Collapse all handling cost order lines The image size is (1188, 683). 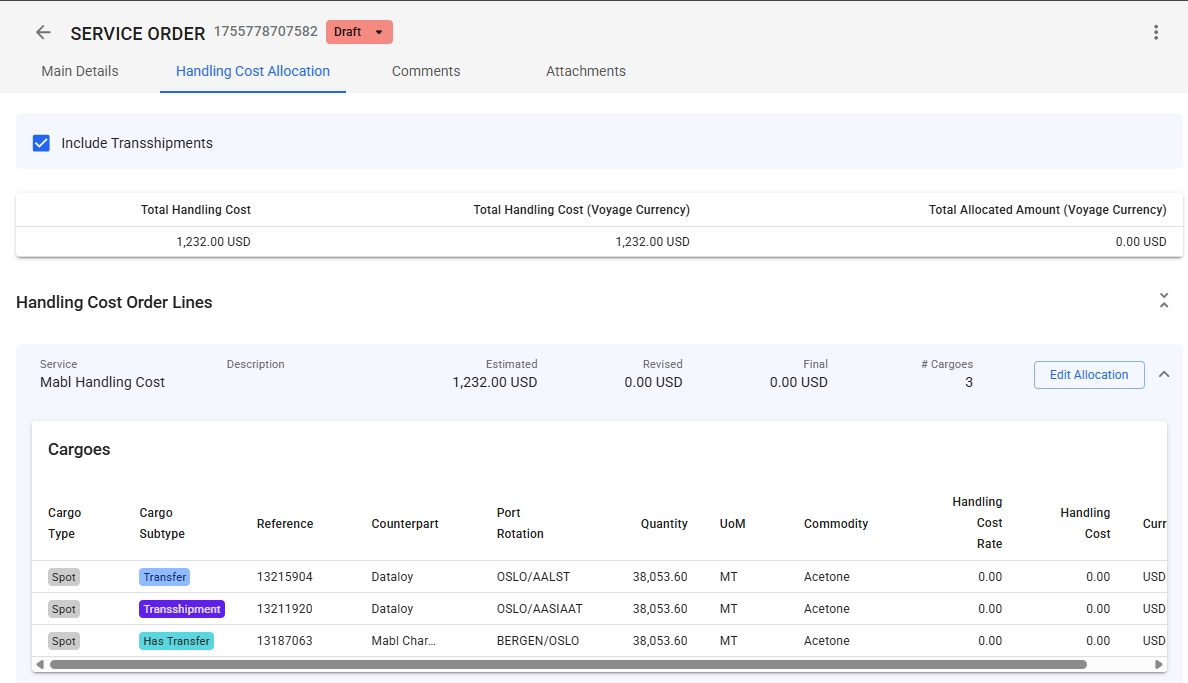click(x=1163, y=301)
